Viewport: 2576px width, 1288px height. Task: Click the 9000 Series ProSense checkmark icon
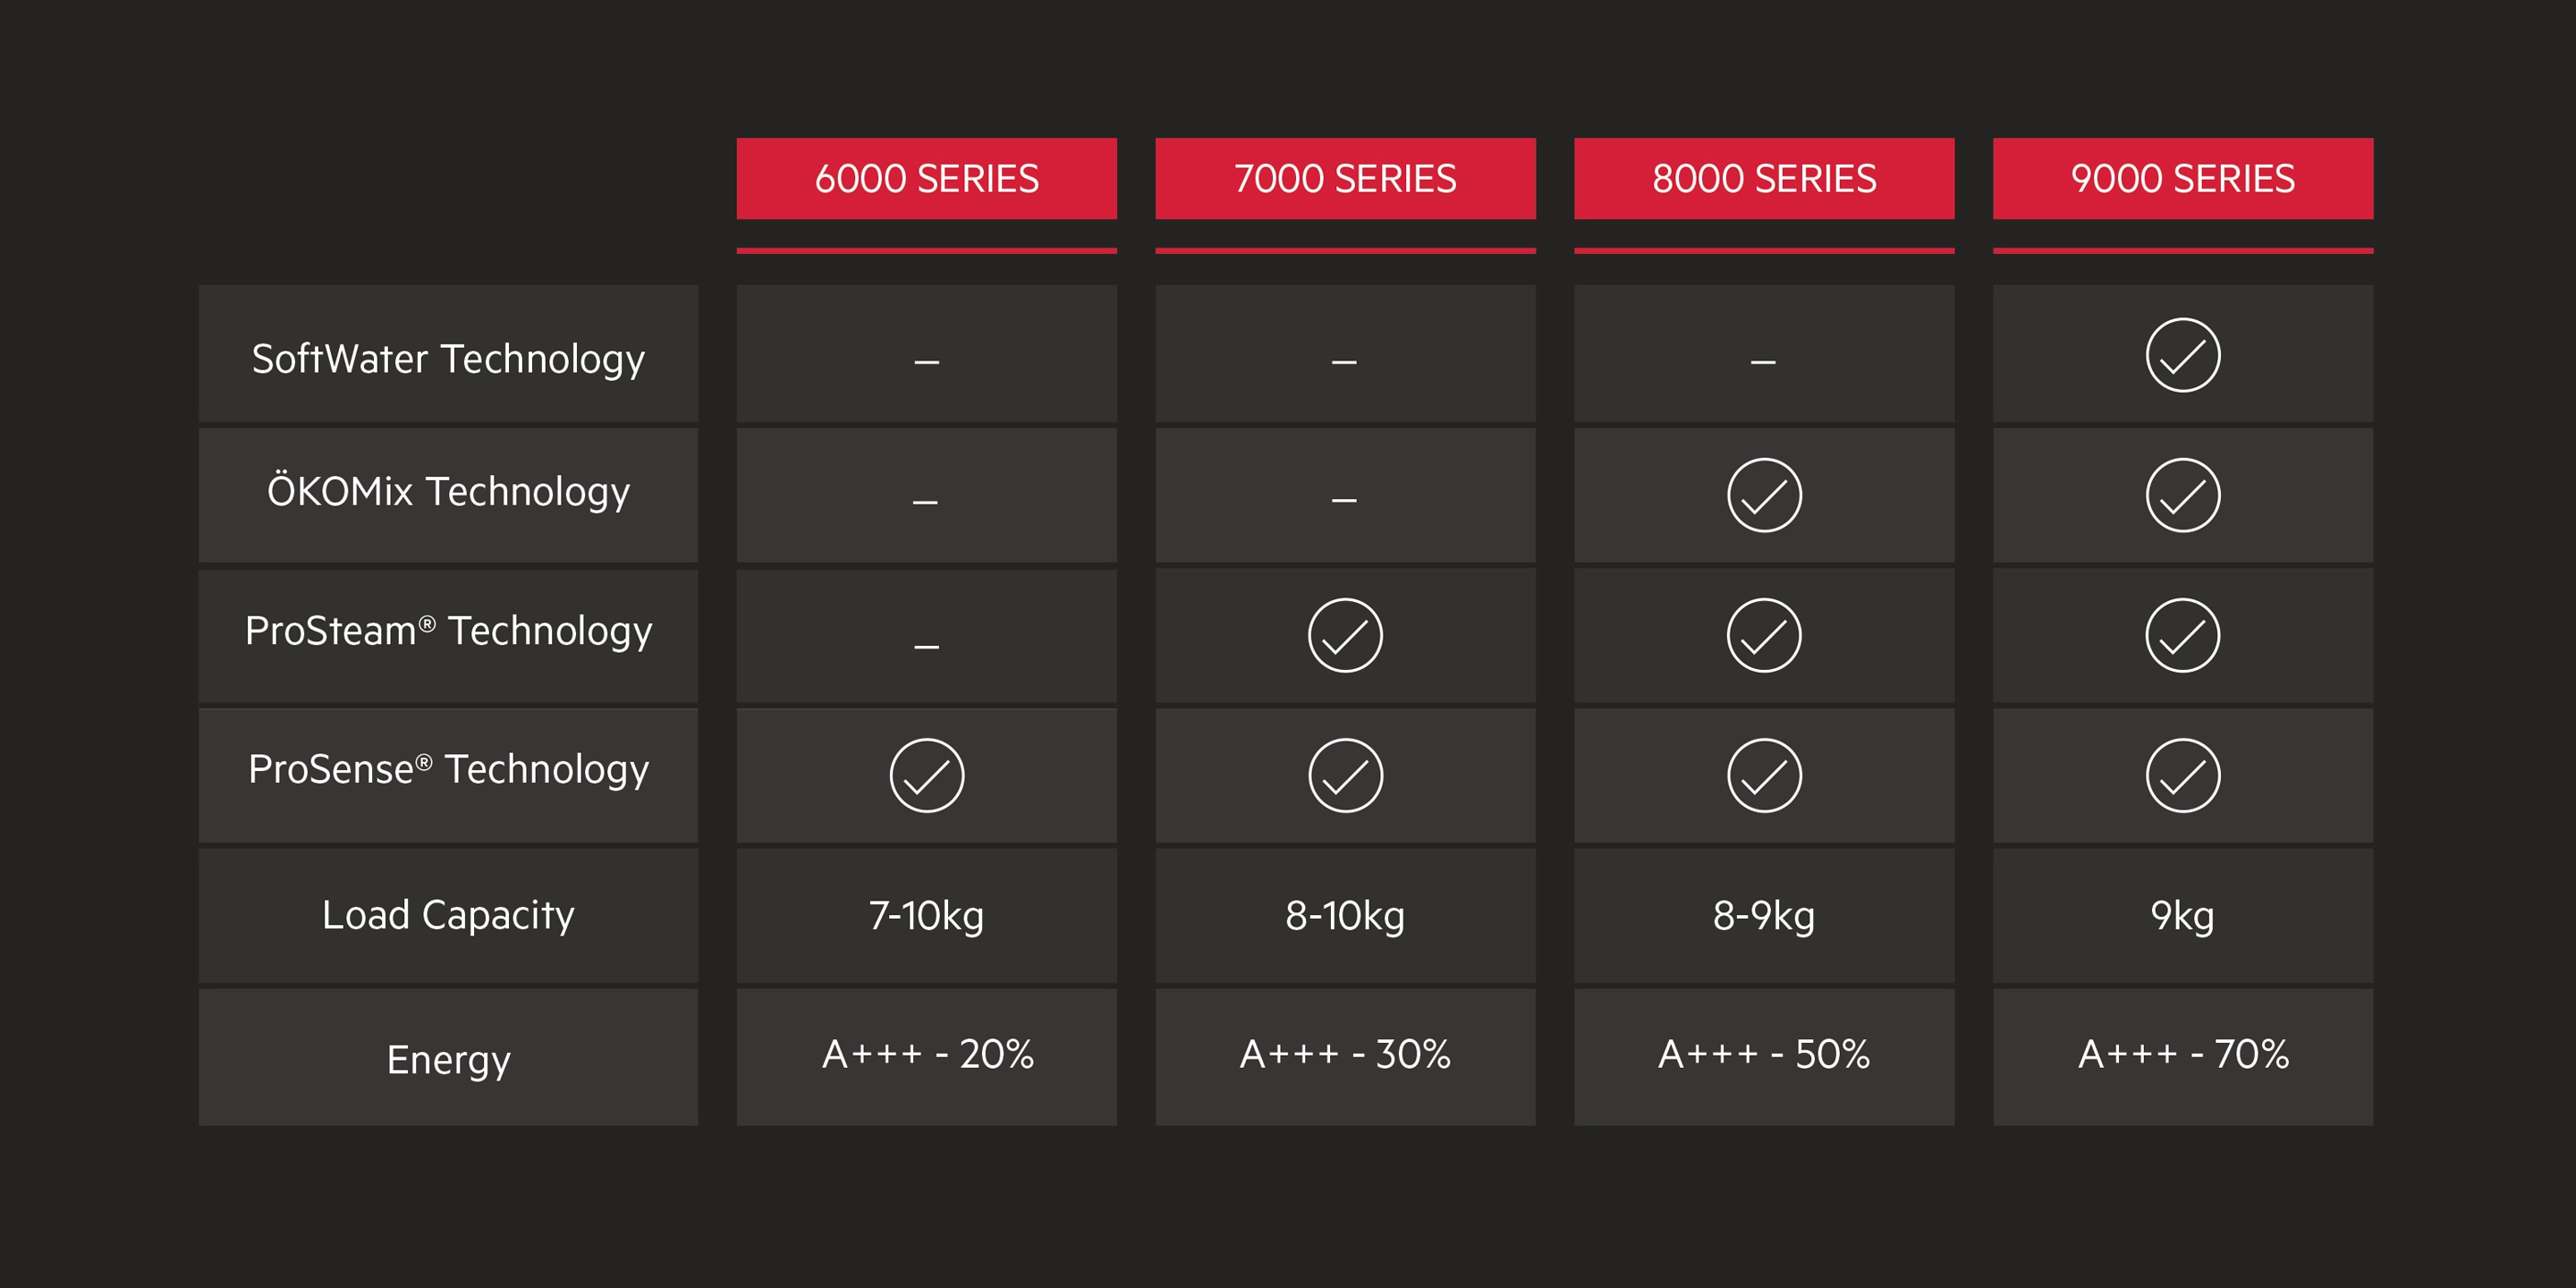2182,775
